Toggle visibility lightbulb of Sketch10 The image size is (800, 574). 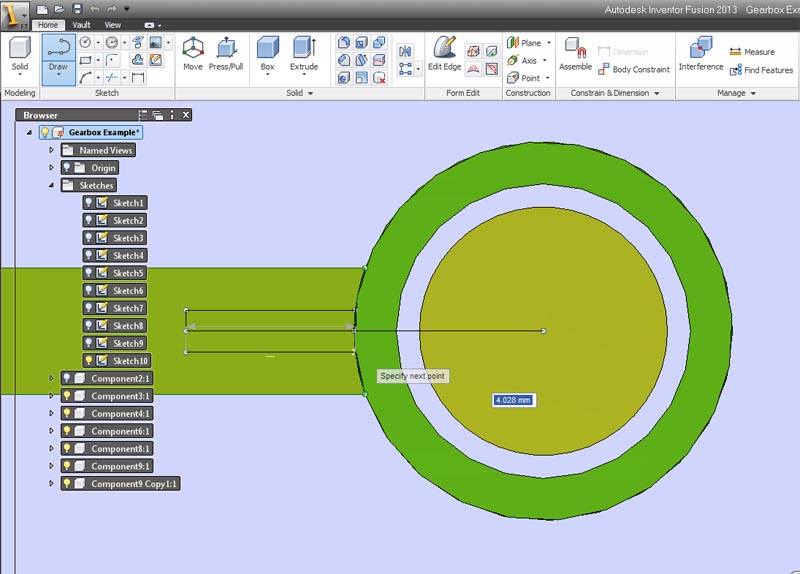click(x=89, y=361)
